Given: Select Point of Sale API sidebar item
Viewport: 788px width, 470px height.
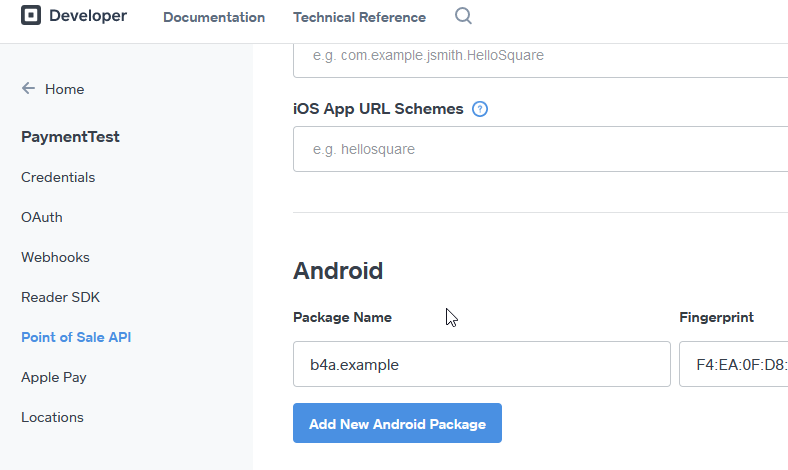Looking at the screenshot, I should click(76, 337).
